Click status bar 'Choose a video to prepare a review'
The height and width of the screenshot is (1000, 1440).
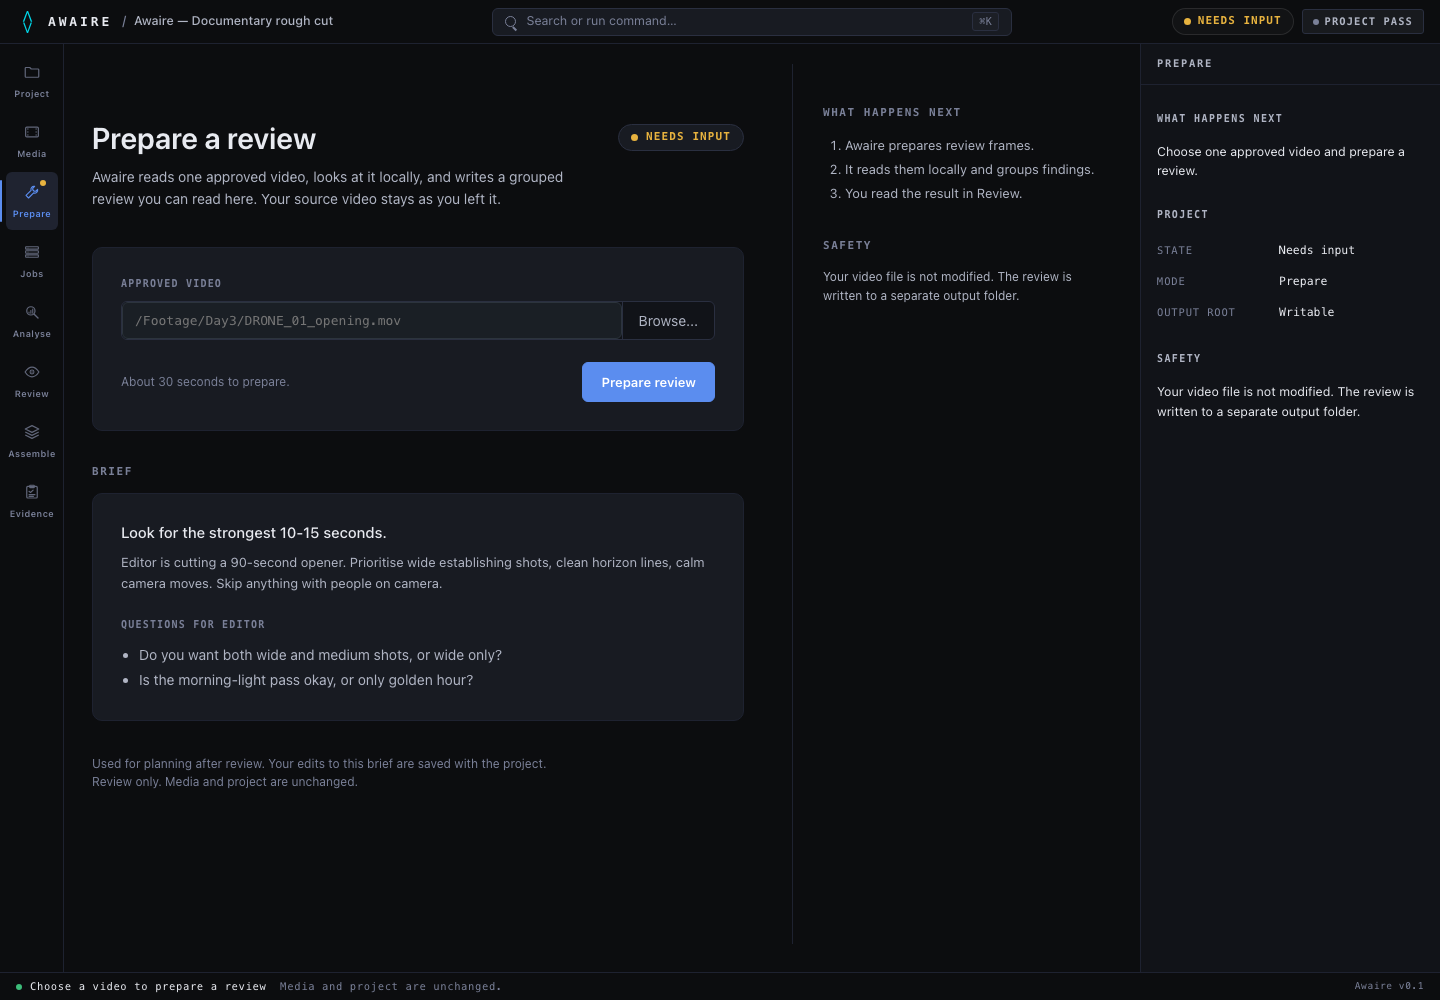[x=148, y=987]
